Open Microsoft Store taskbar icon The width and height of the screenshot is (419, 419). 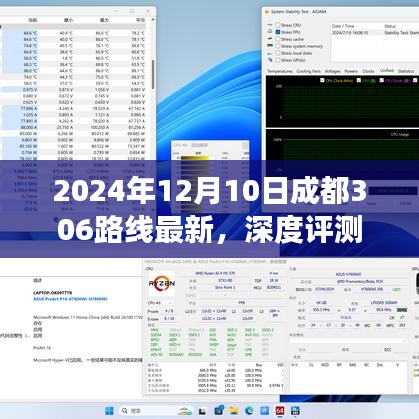point(219,410)
